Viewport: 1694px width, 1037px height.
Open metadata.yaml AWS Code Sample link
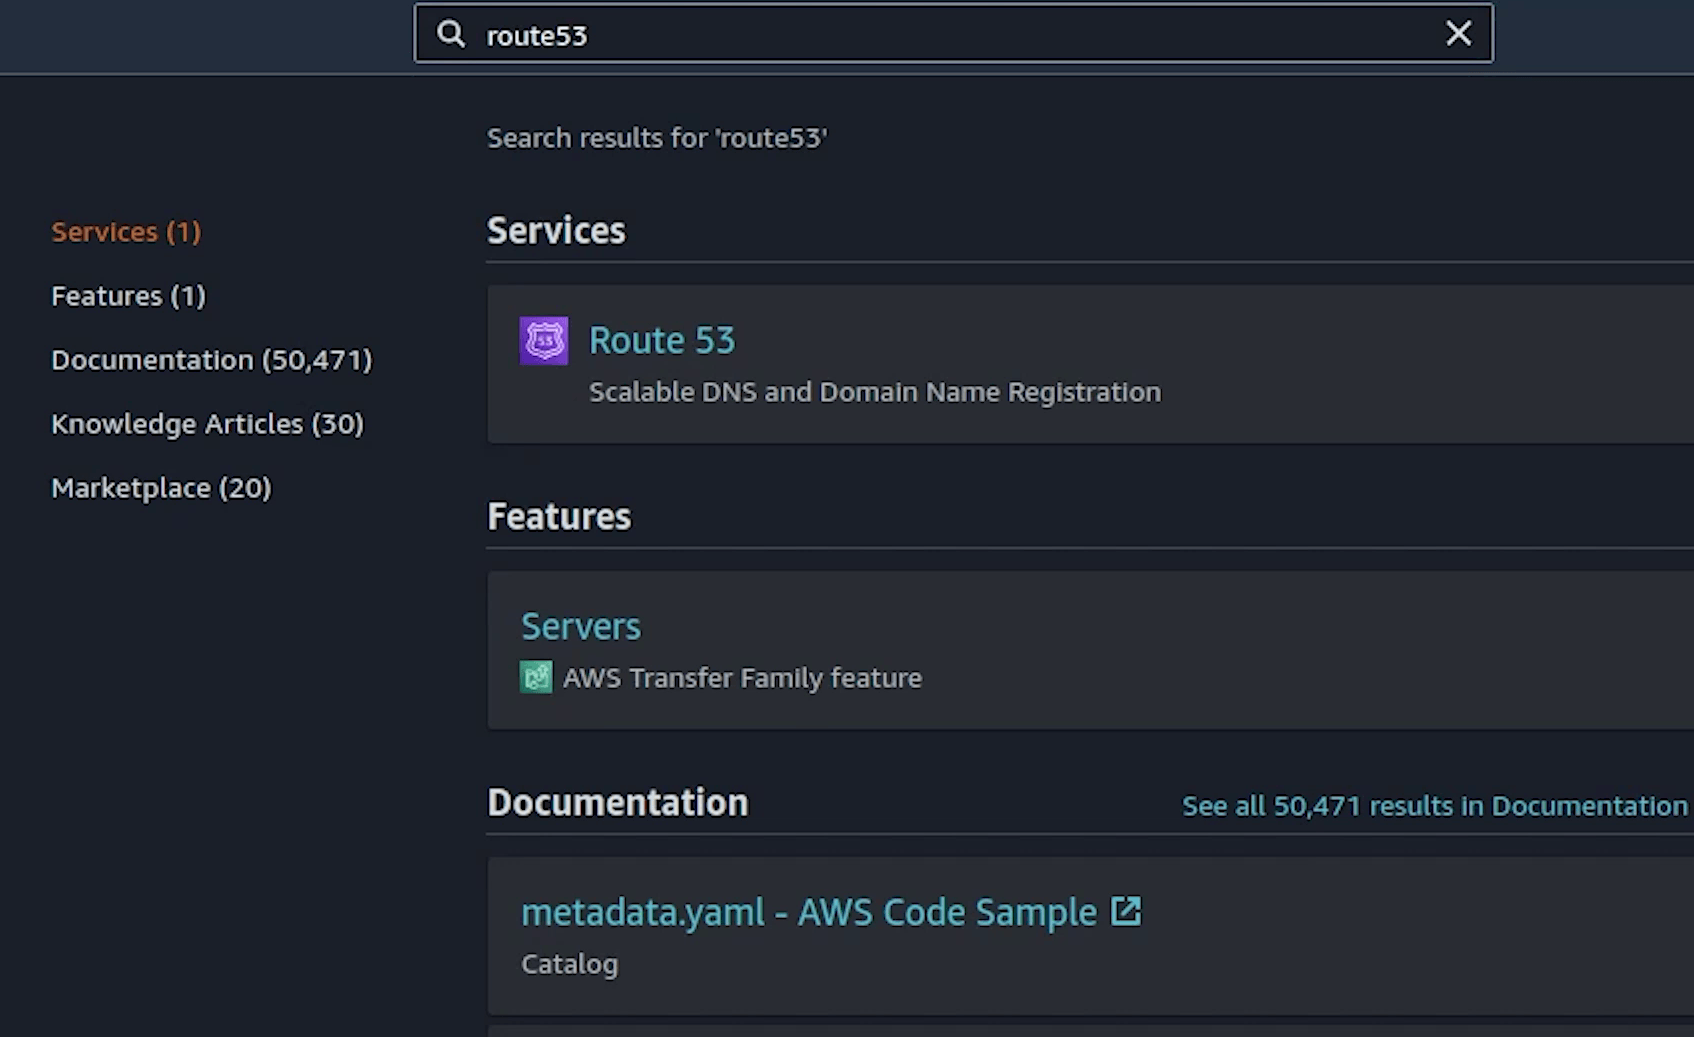point(809,913)
